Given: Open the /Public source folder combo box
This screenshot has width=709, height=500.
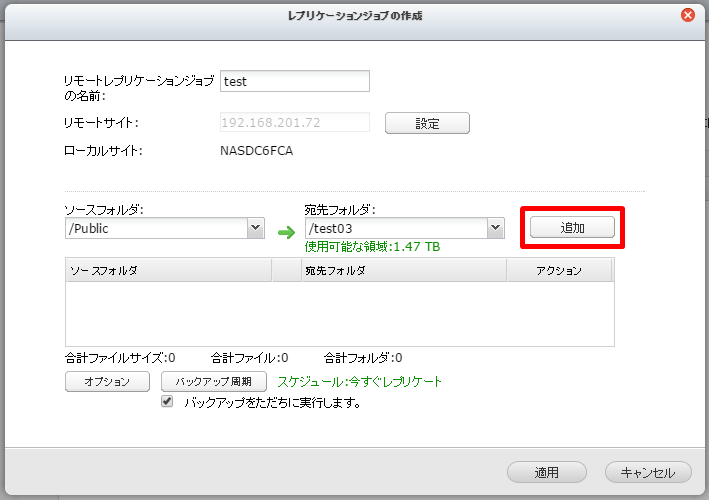Looking at the screenshot, I should point(165,228).
